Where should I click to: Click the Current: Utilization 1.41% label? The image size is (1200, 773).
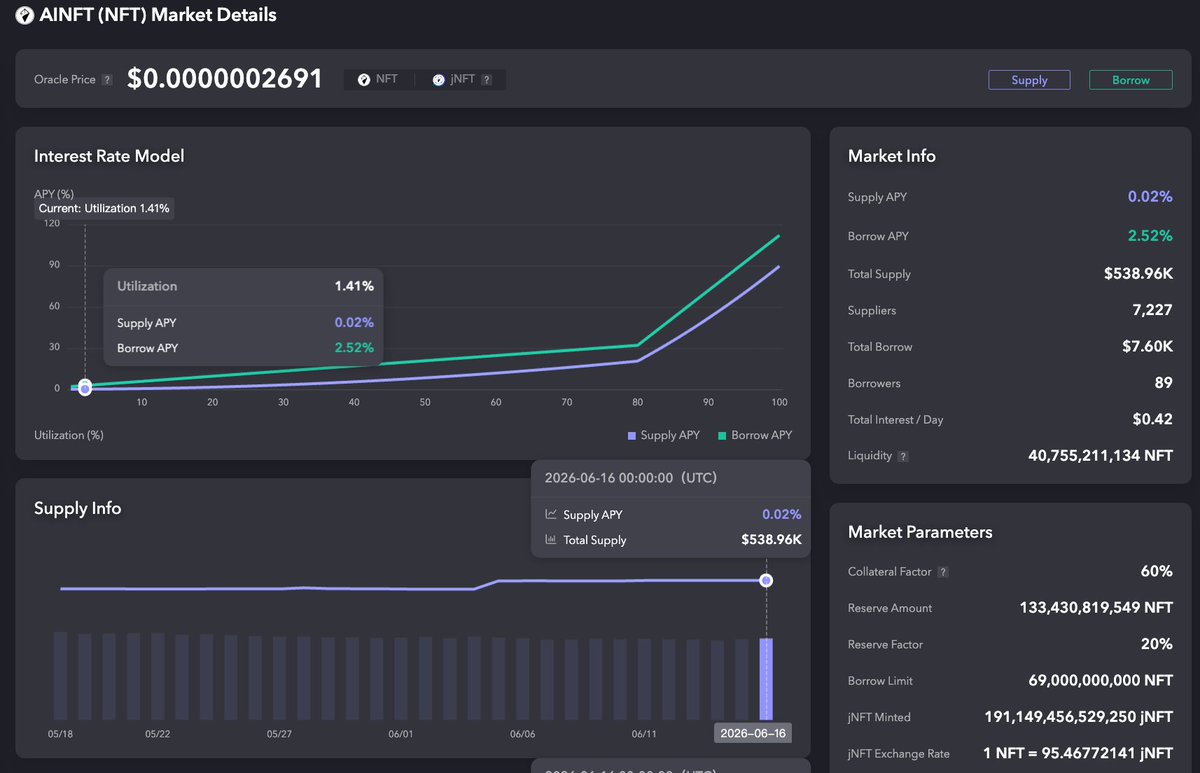tap(104, 208)
